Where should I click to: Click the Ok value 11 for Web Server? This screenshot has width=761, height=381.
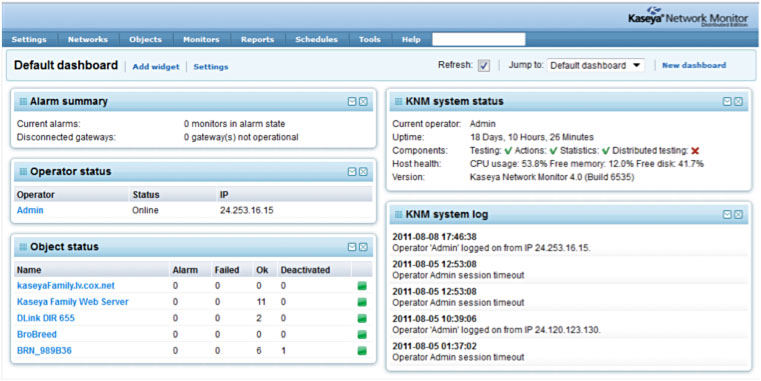[x=261, y=302]
